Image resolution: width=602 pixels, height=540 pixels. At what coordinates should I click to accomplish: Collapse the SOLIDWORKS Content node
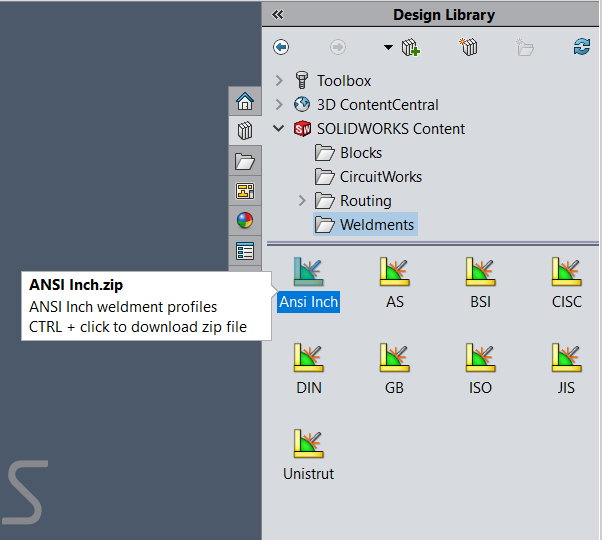pyautogui.click(x=279, y=128)
